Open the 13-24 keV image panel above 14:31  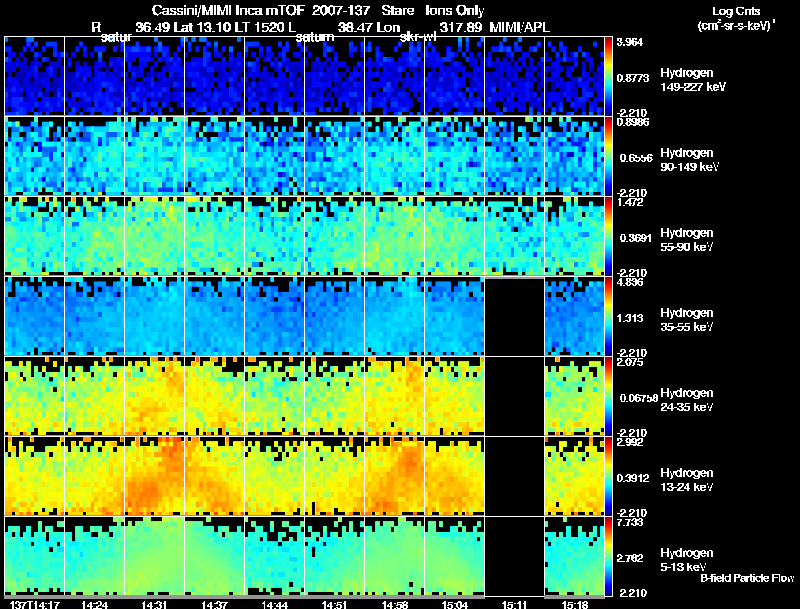point(155,476)
